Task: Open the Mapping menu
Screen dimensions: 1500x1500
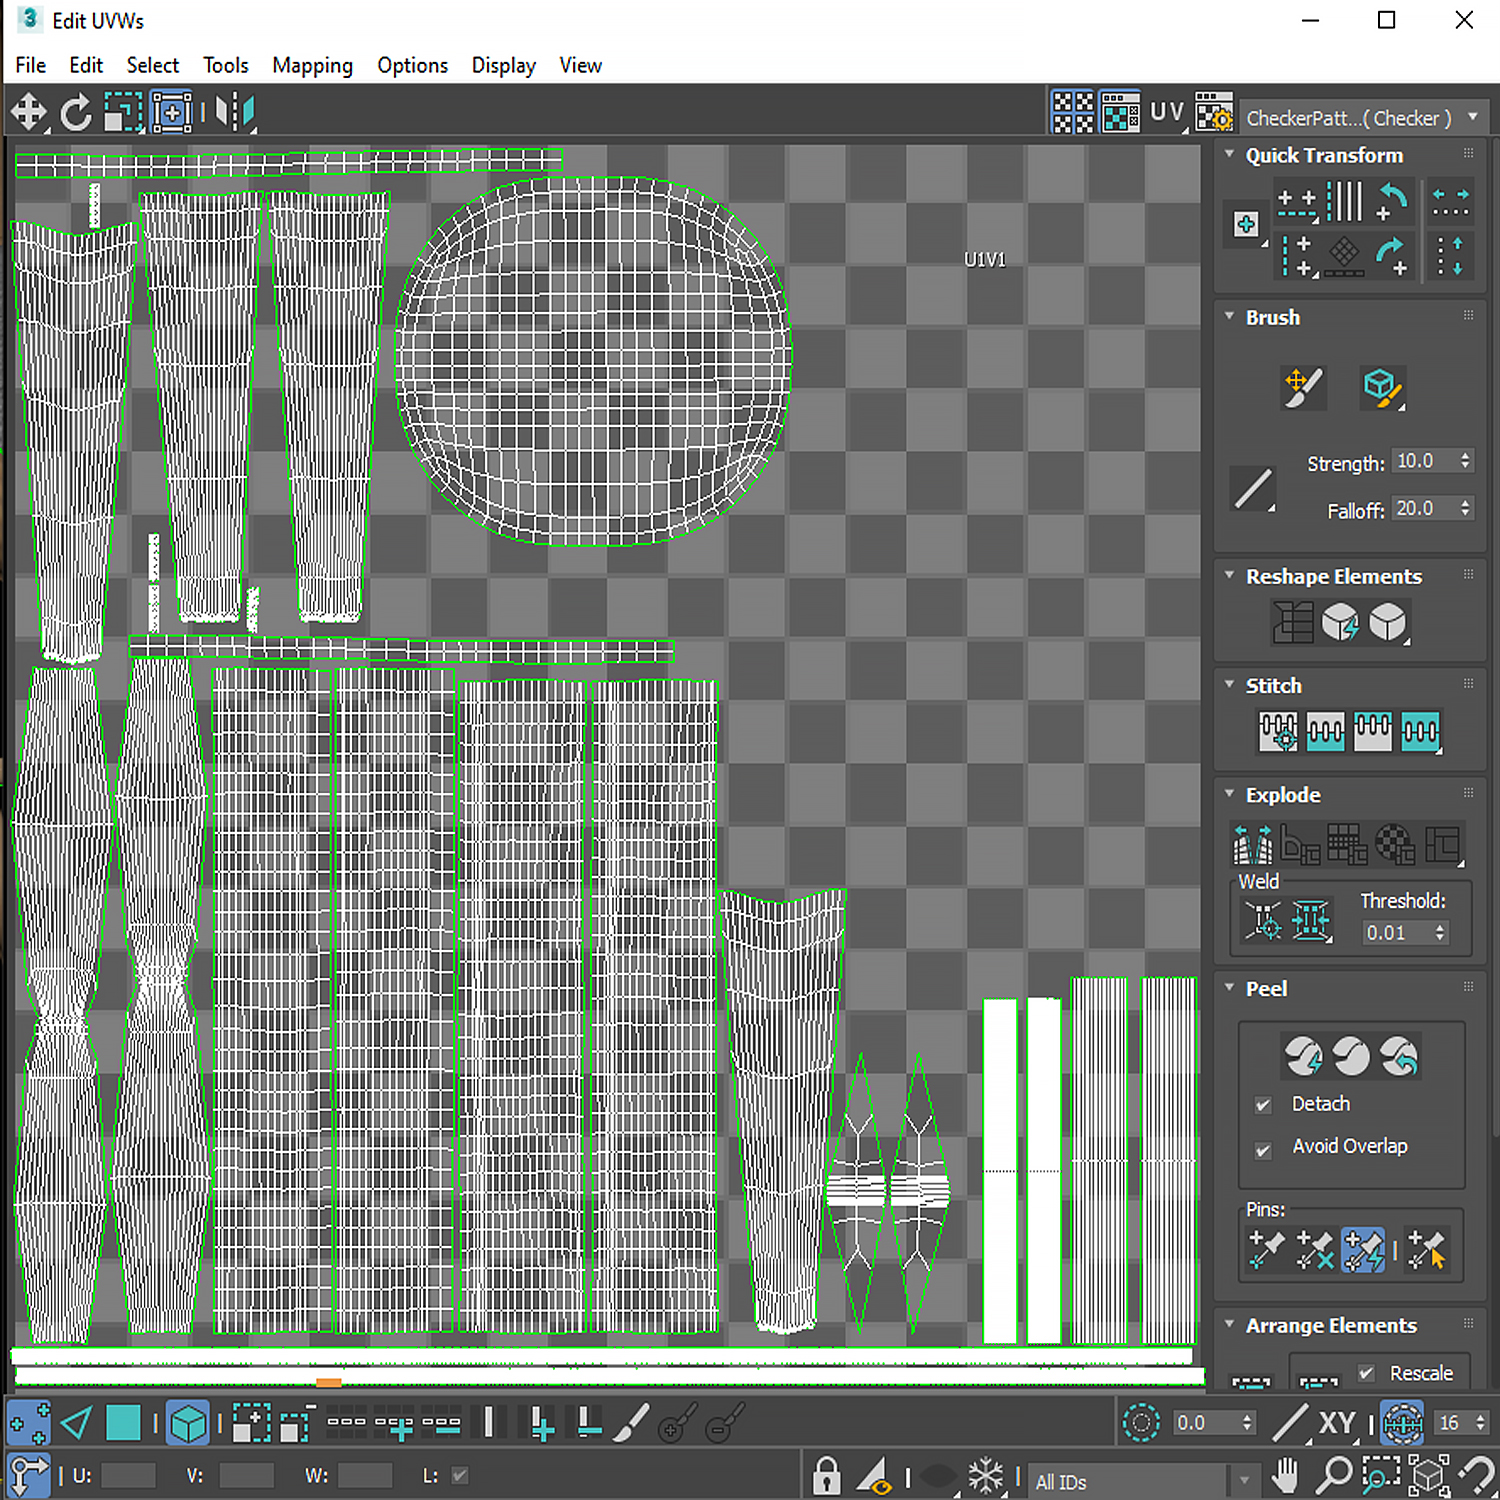Action: (x=312, y=65)
